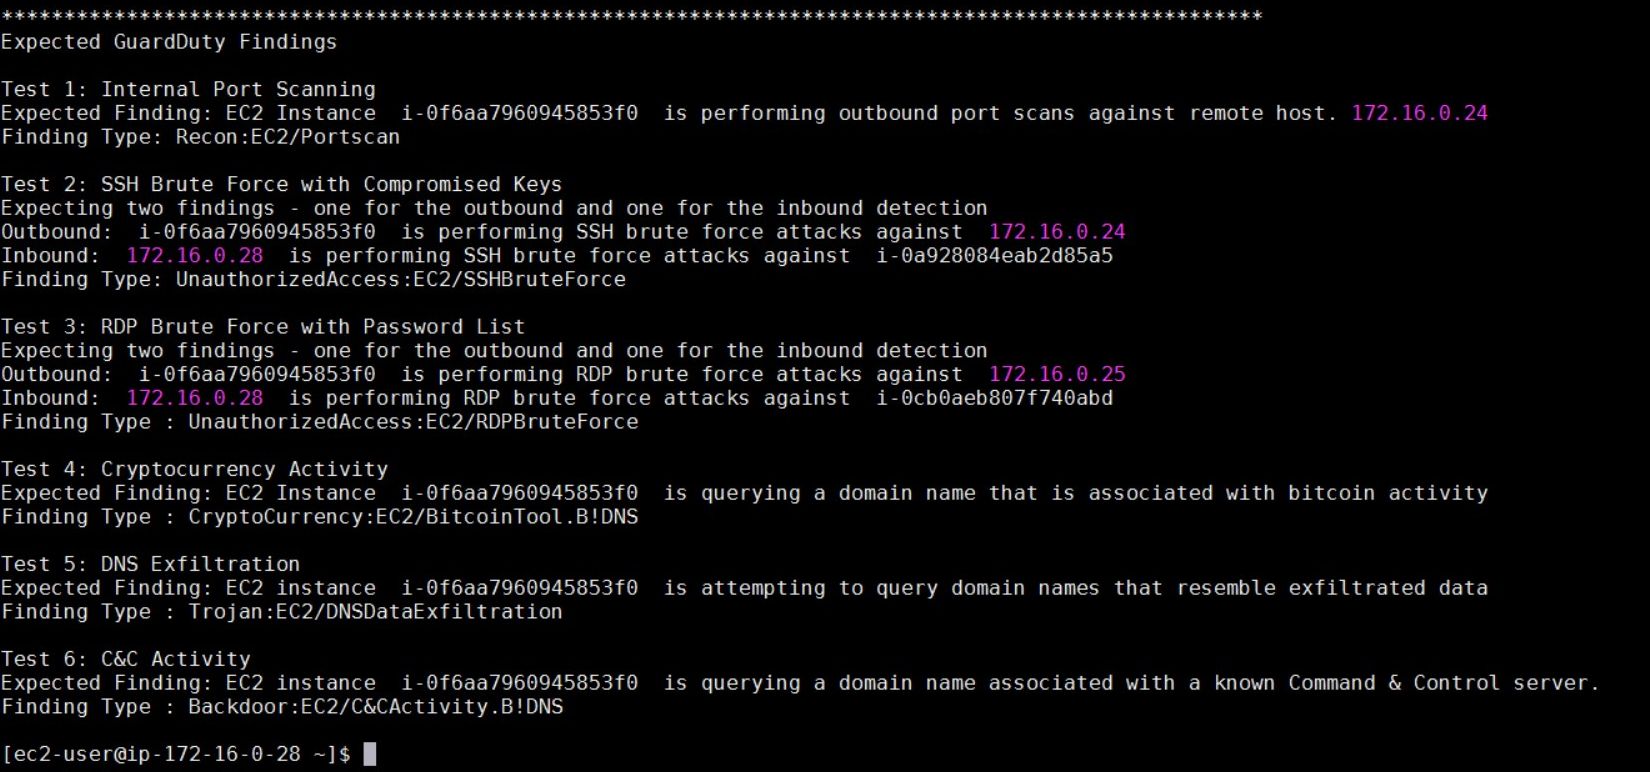This screenshot has width=1650, height=772.
Task: Click Test 5: DNS Exfiltration heading
Action: 150,564
